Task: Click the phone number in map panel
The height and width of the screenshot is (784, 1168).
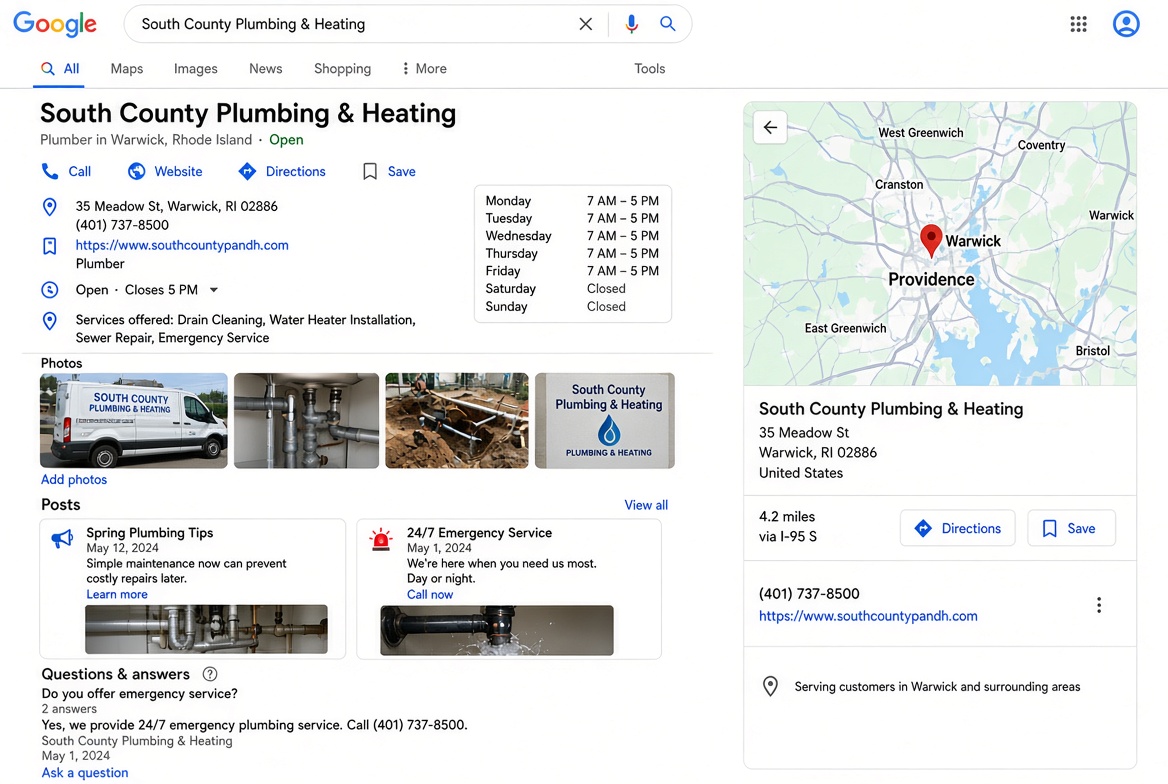Action: tap(809, 594)
